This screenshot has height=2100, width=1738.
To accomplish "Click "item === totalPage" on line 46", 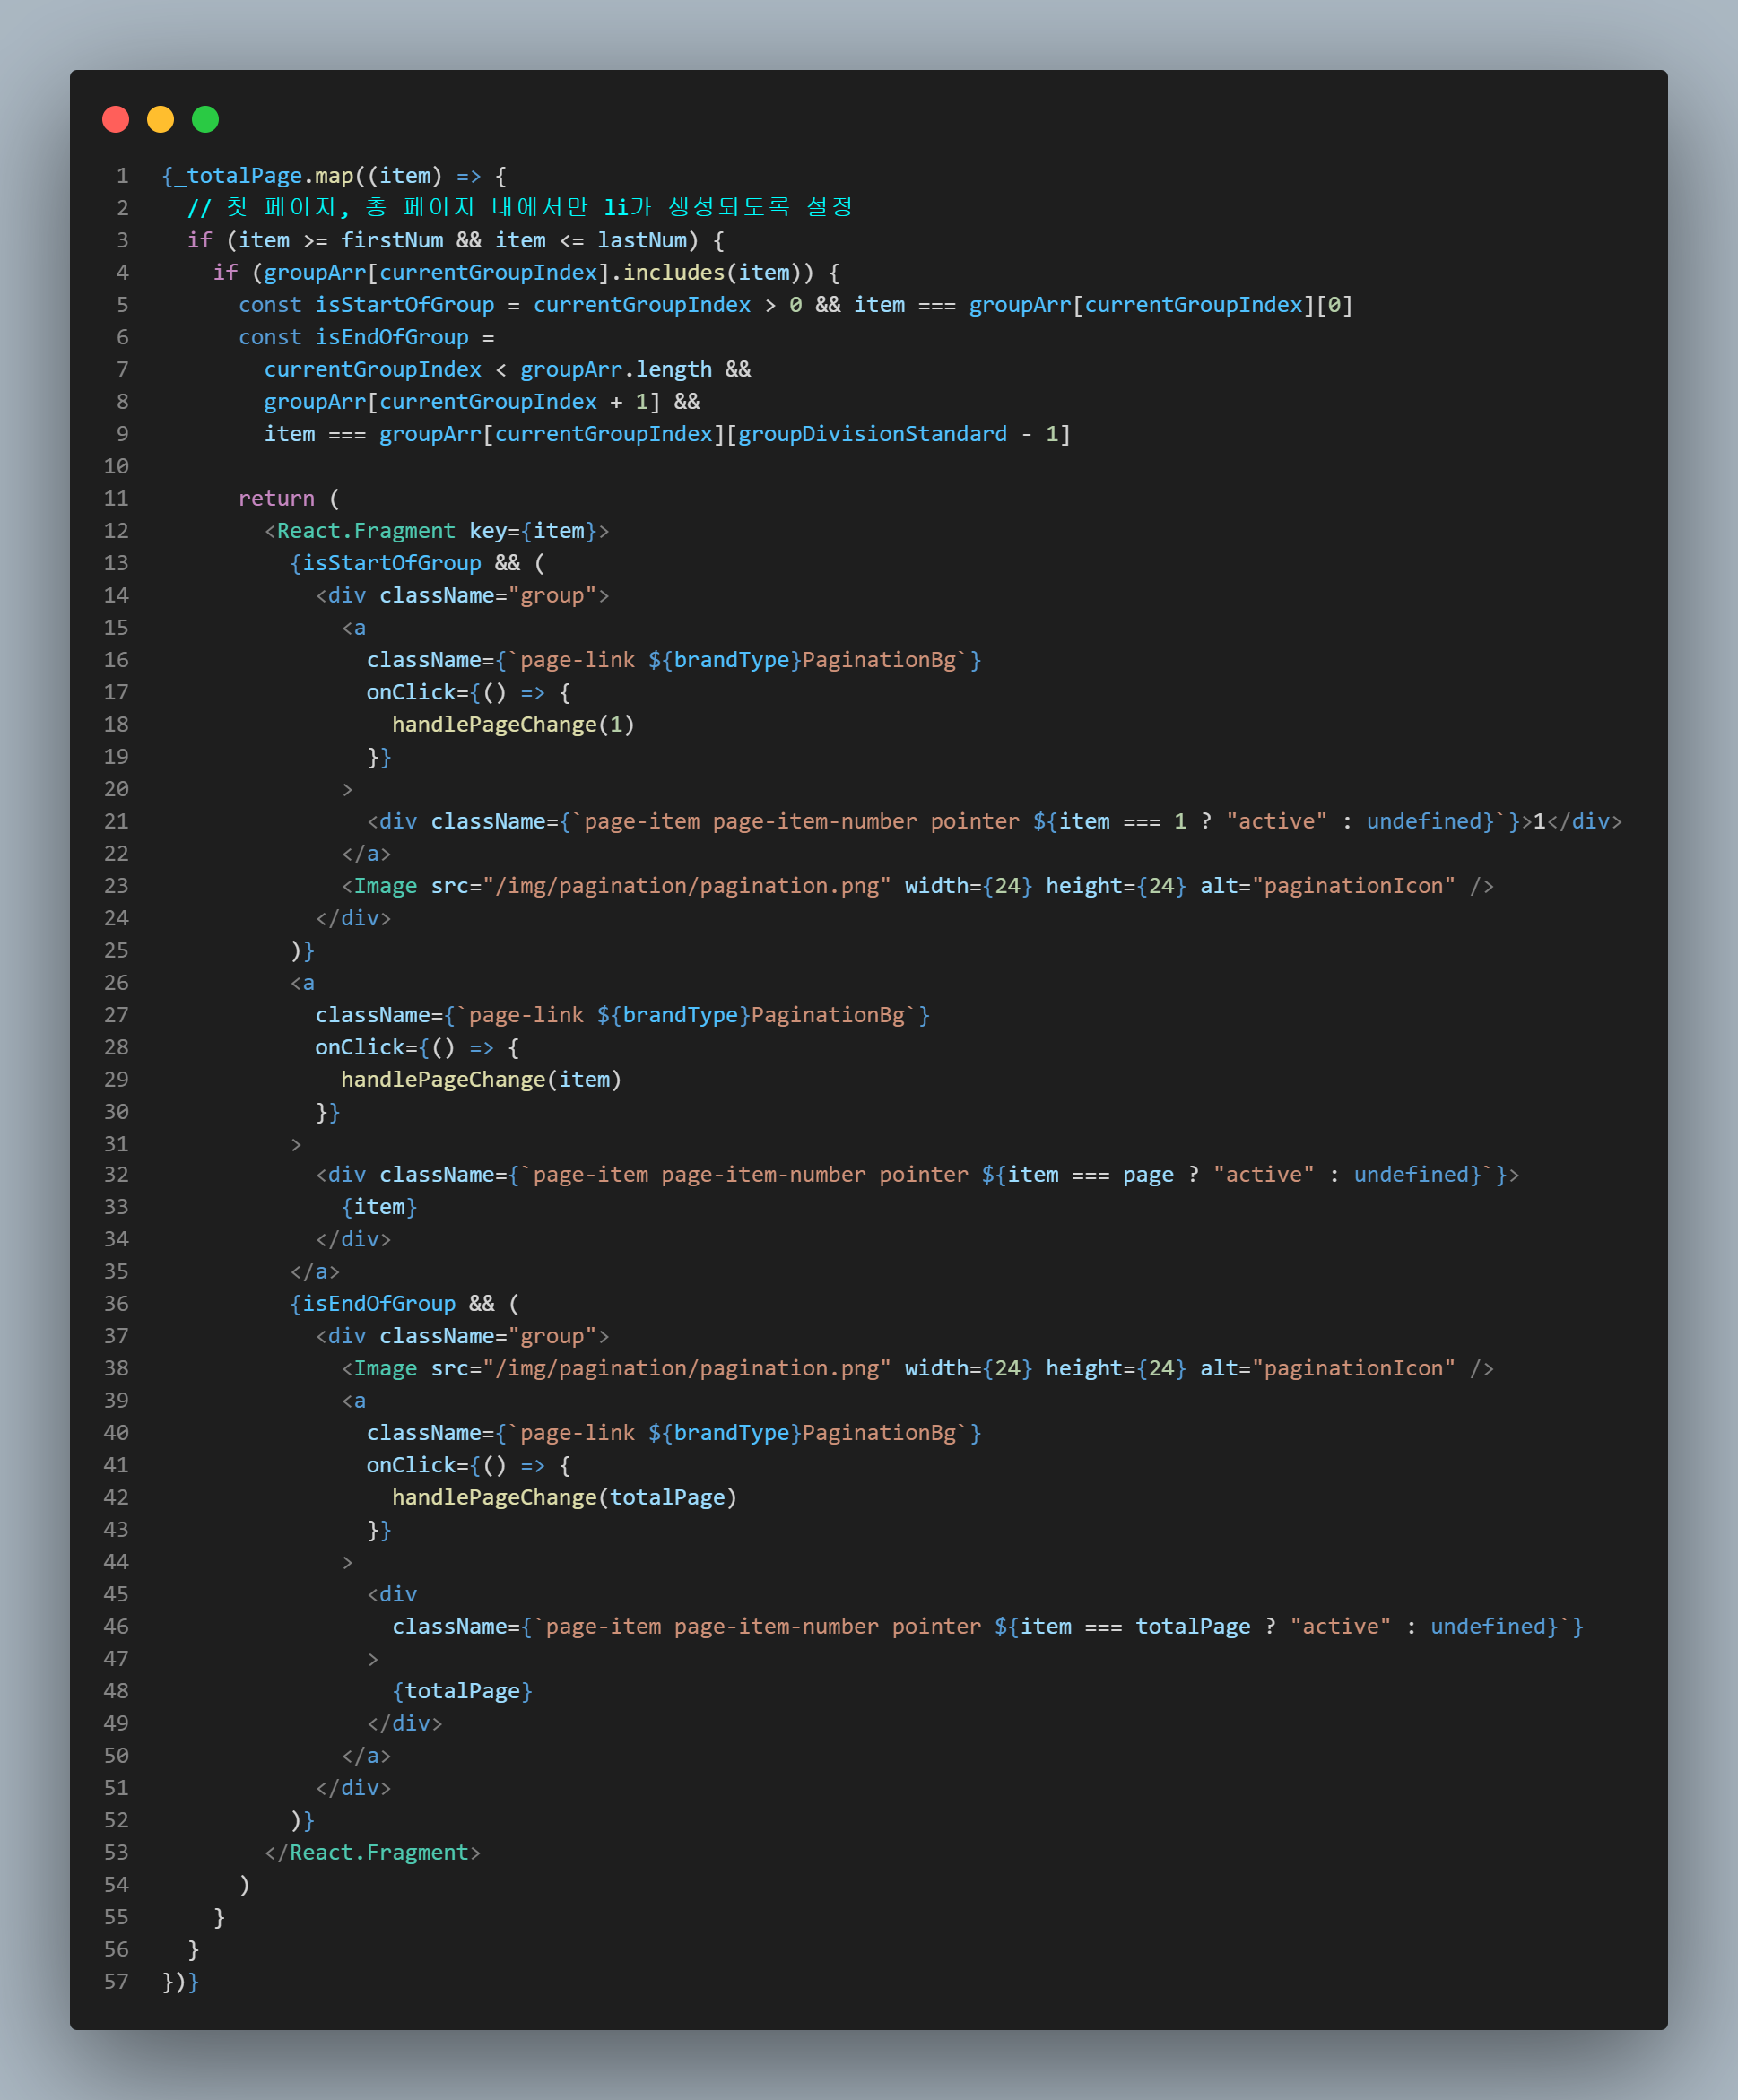I will tap(1135, 1626).
